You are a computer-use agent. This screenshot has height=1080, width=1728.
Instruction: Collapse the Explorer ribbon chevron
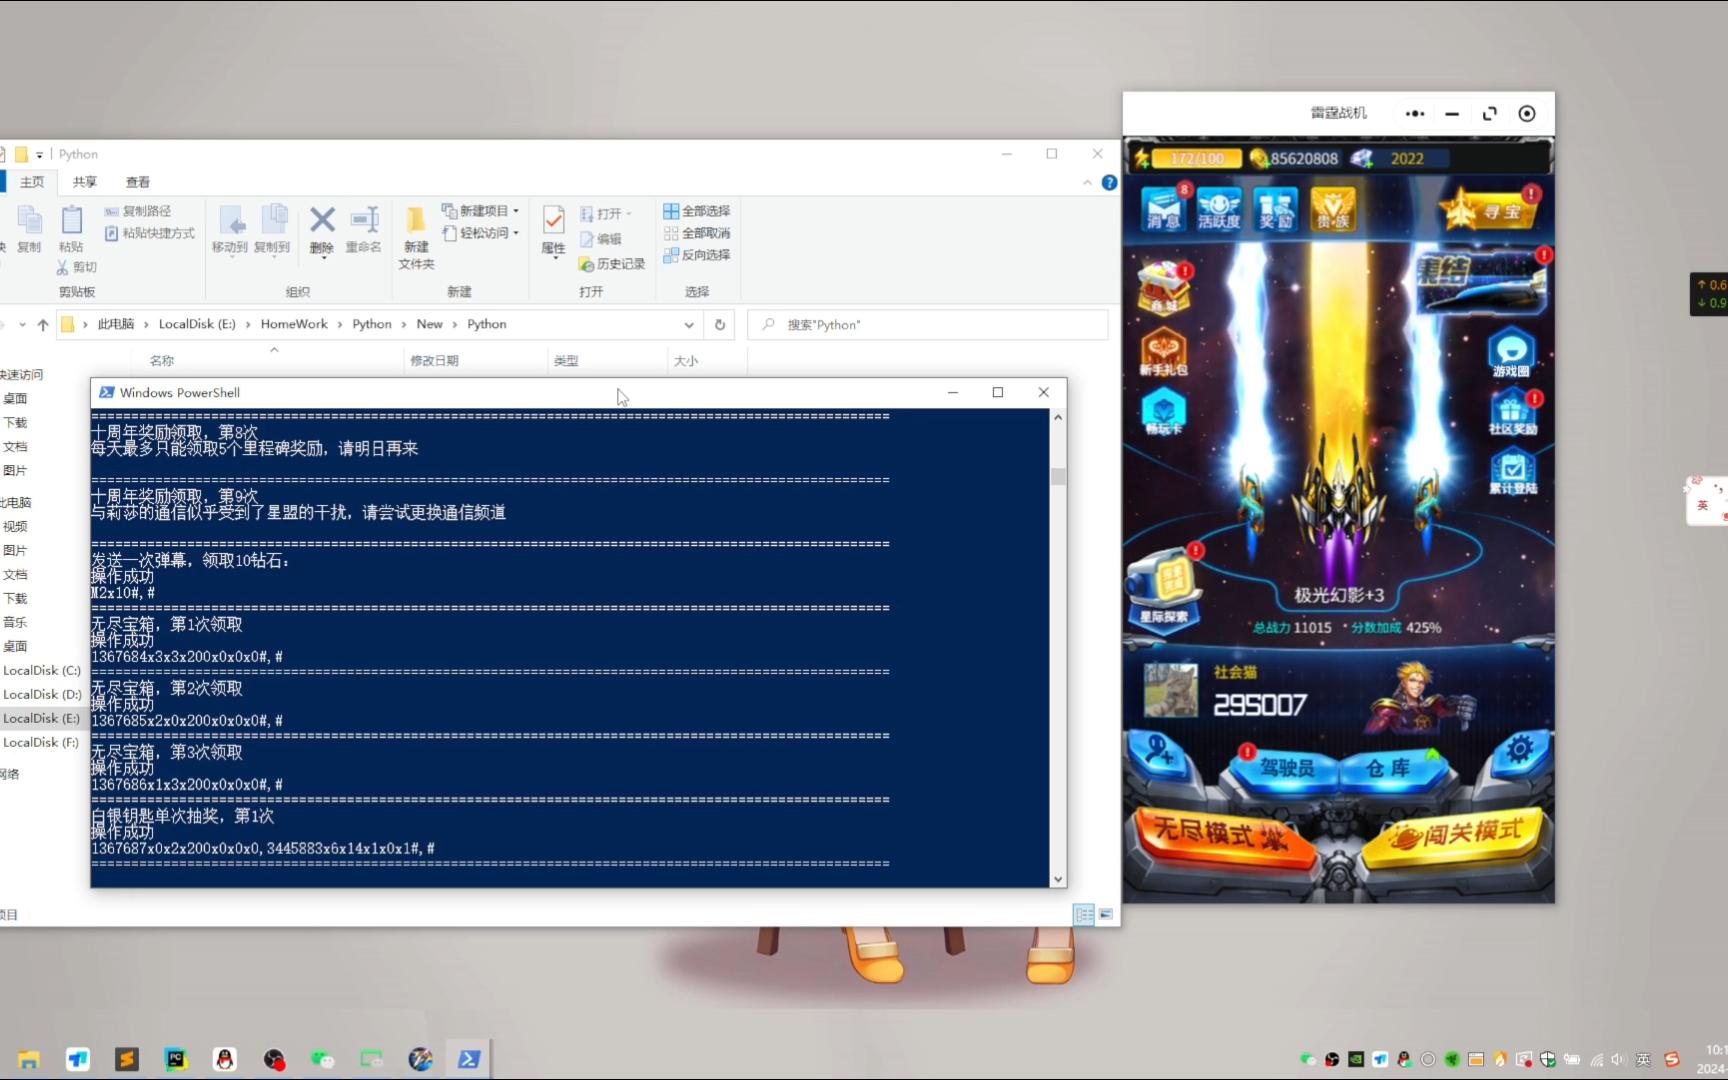click(1087, 182)
